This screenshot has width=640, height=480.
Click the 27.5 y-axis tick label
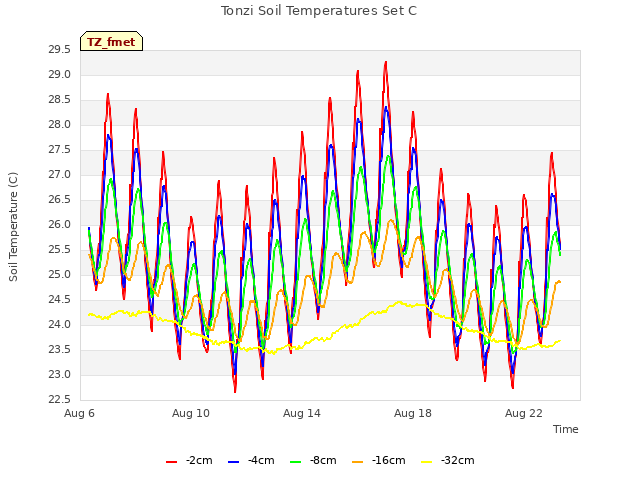point(60,150)
